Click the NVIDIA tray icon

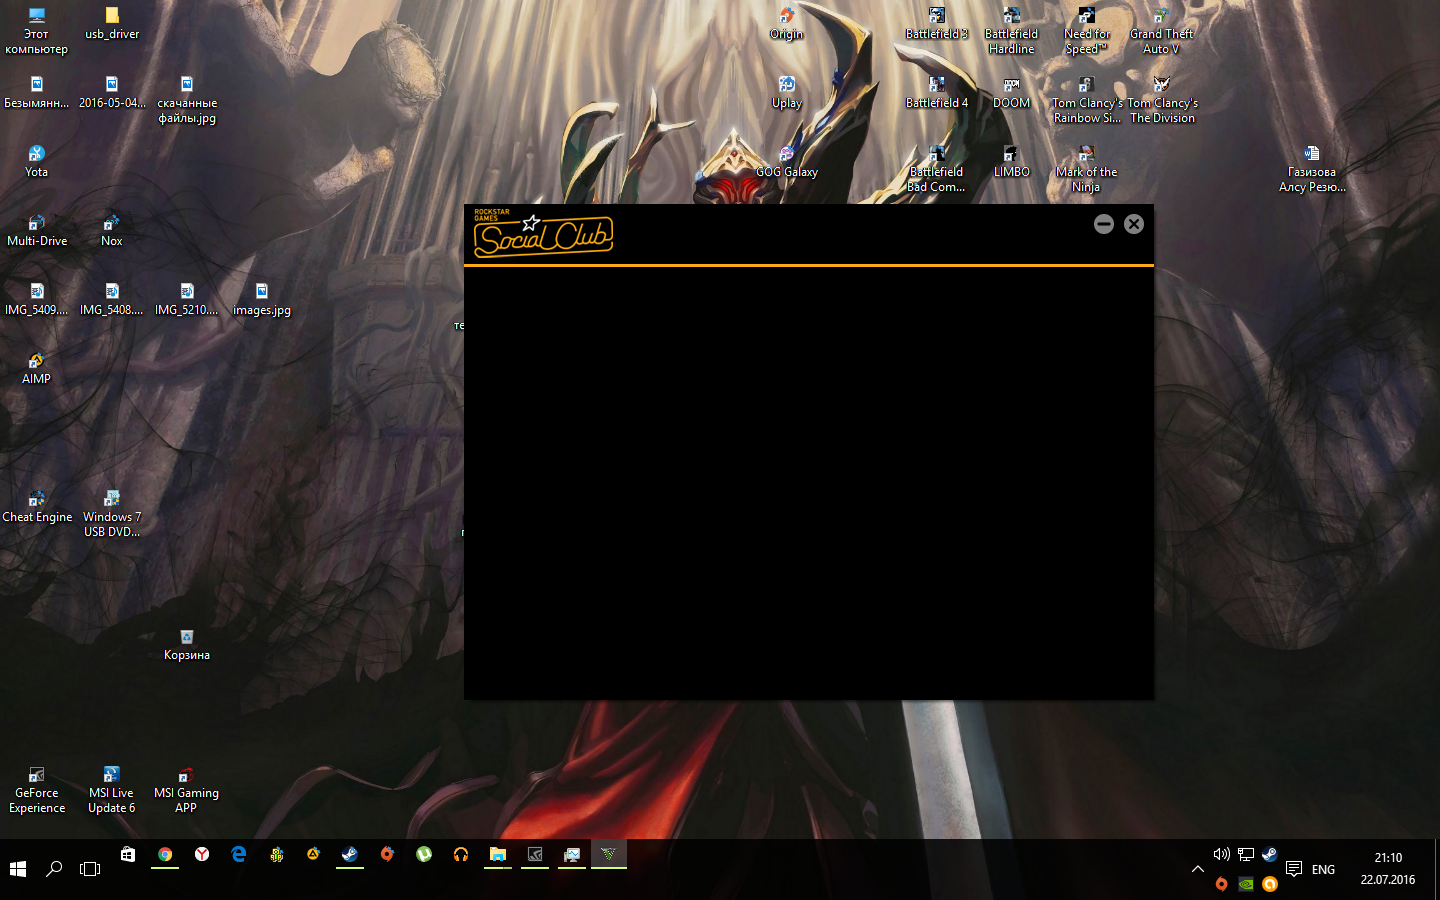click(x=1245, y=884)
